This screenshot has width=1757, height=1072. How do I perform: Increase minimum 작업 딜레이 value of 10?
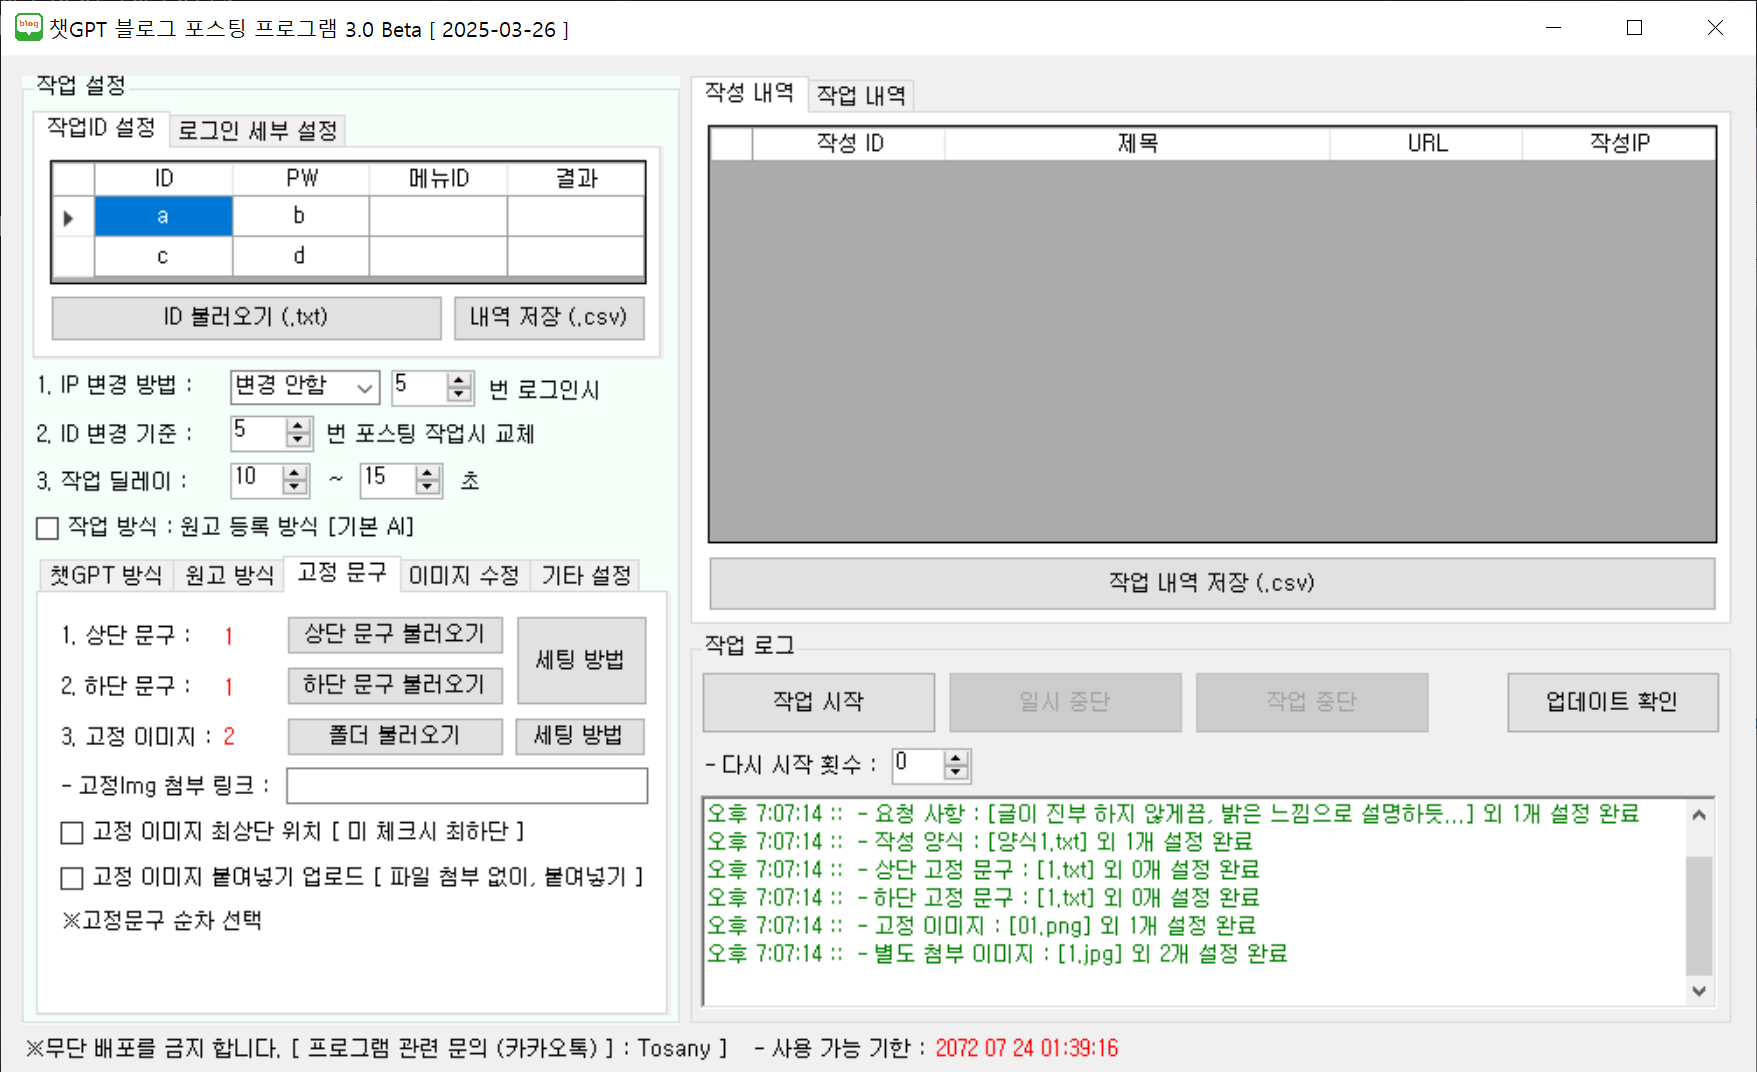click(294, 473)
